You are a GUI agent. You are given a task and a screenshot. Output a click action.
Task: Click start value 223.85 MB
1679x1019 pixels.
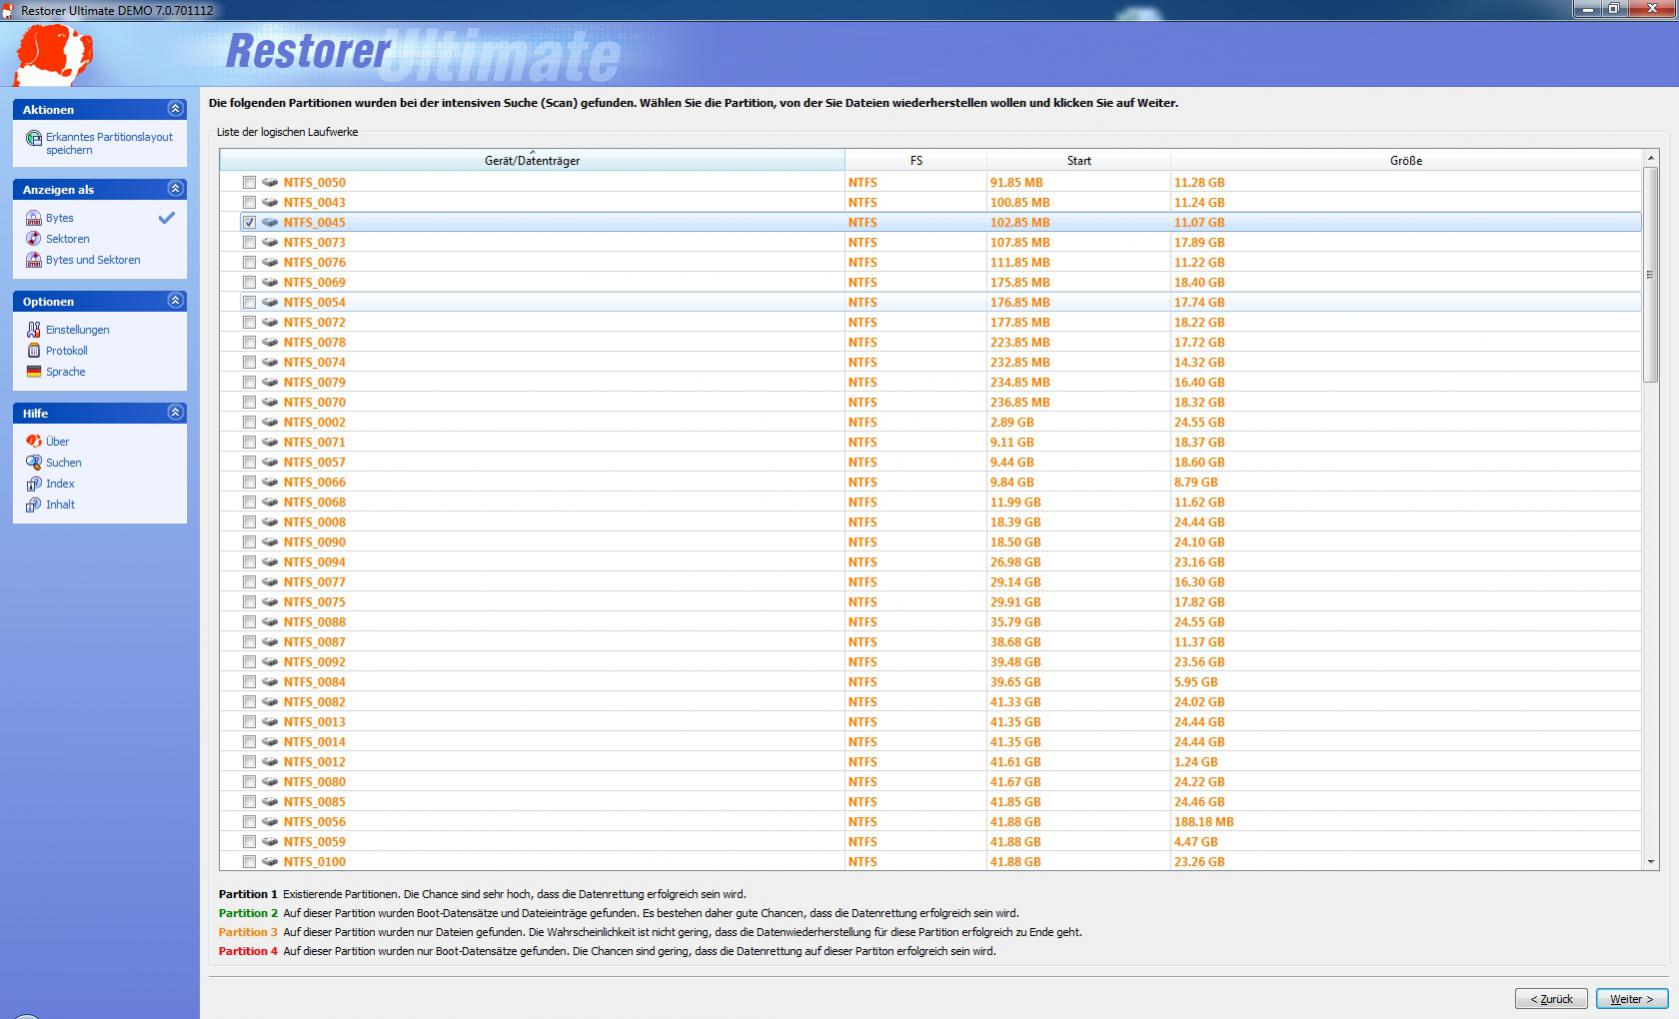(1020, 342)
